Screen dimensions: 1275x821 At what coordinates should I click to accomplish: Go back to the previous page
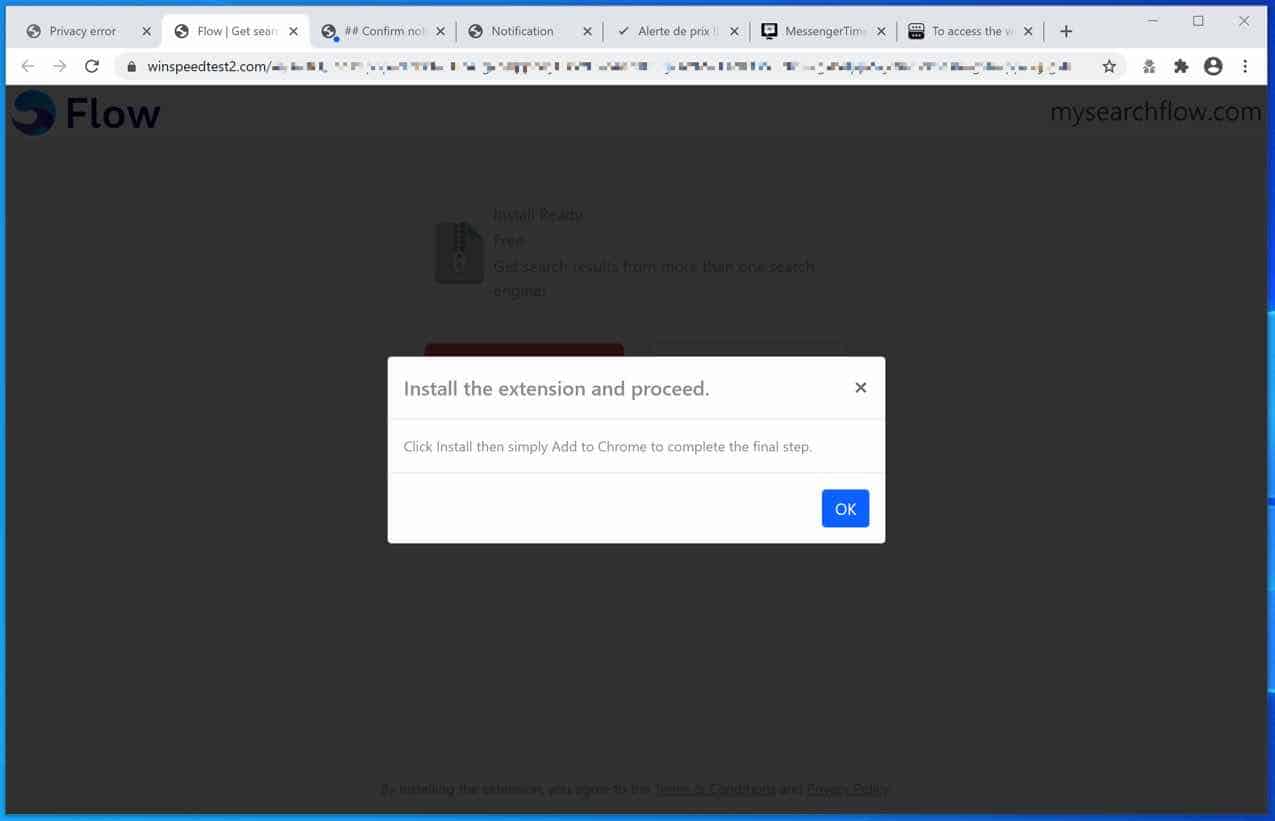pos(27,66)
